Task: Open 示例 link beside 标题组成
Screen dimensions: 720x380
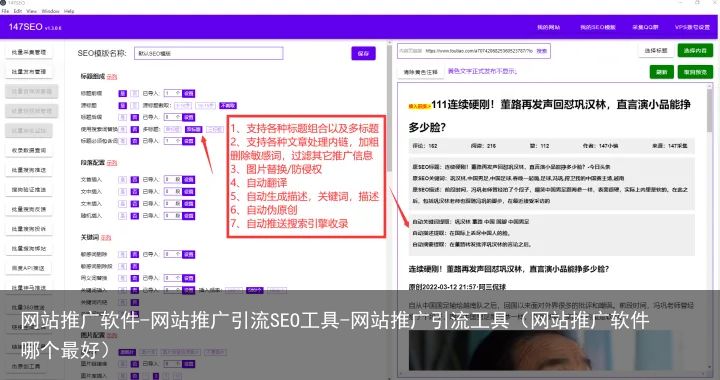Action: [112, 77]
